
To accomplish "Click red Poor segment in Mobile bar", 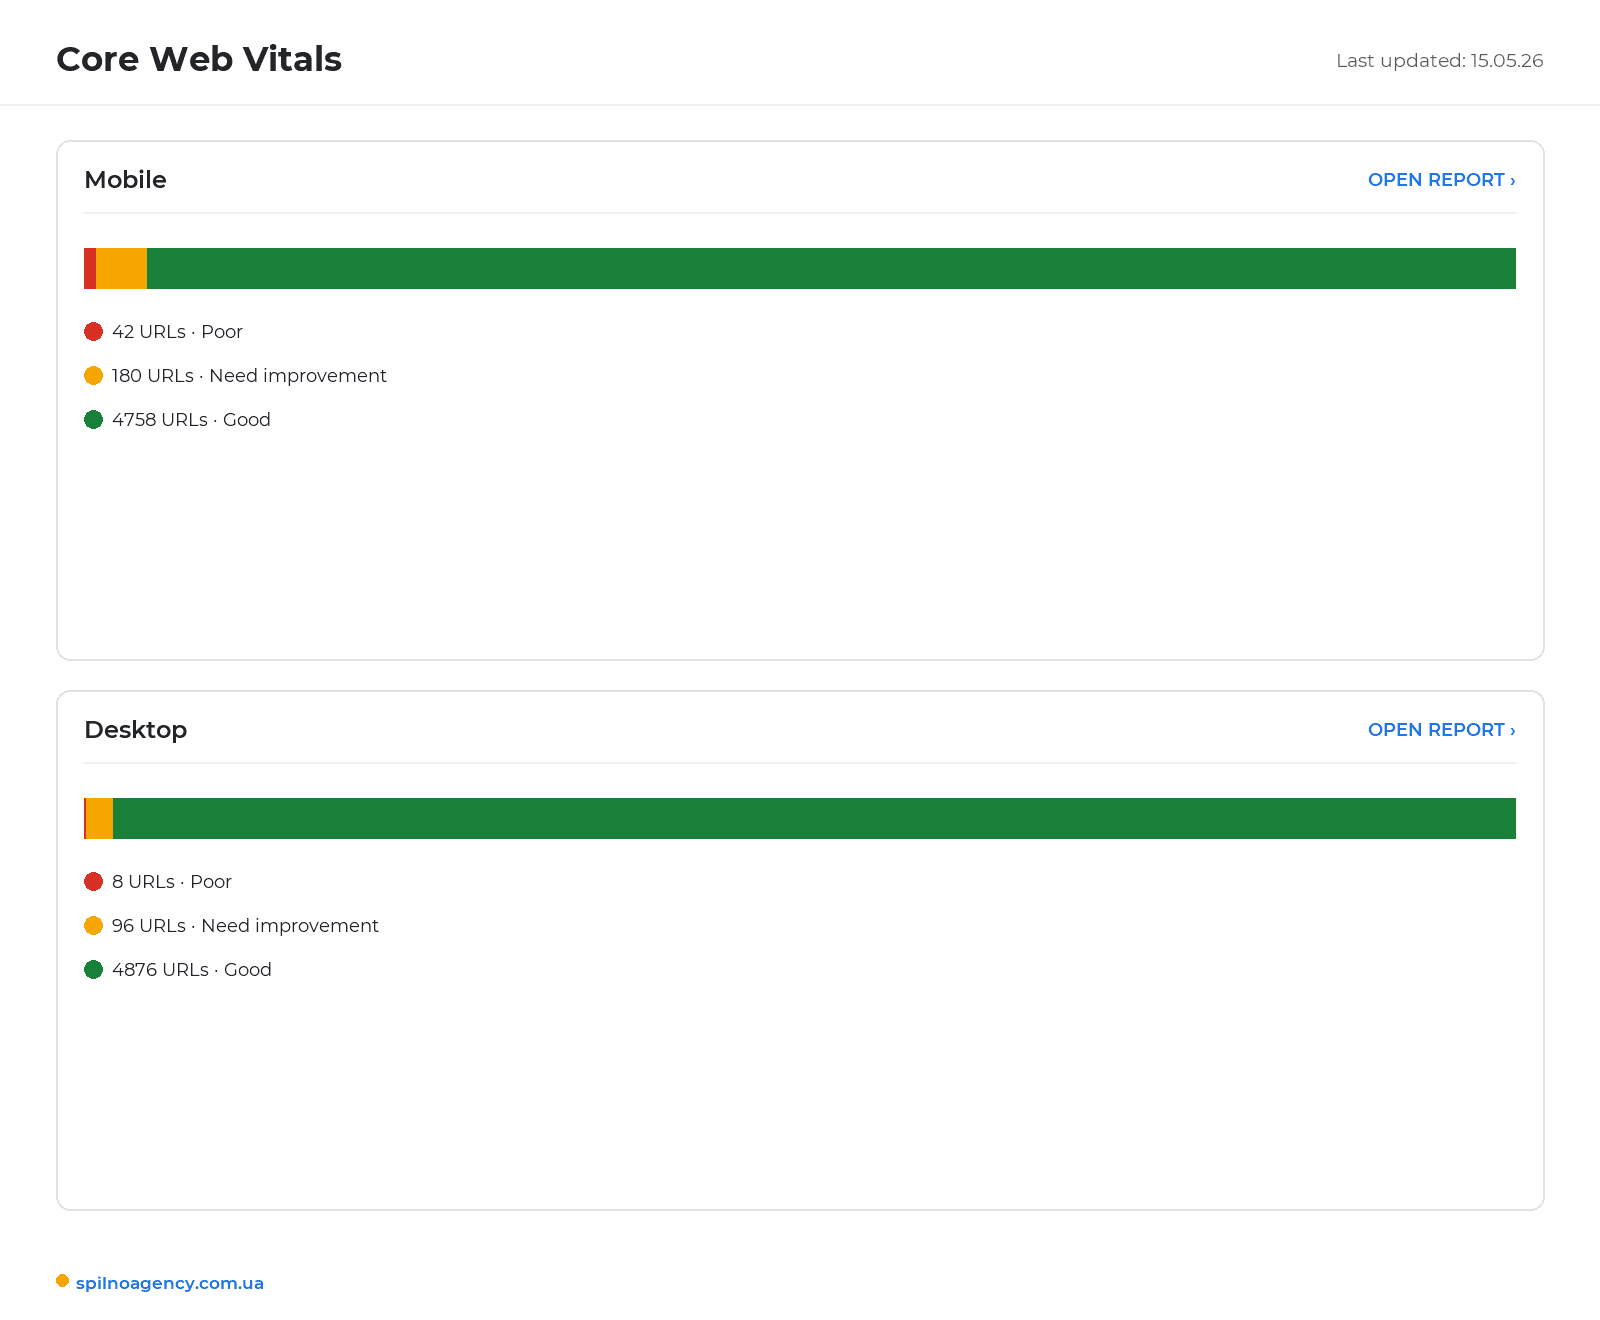I will click(90, 268).
